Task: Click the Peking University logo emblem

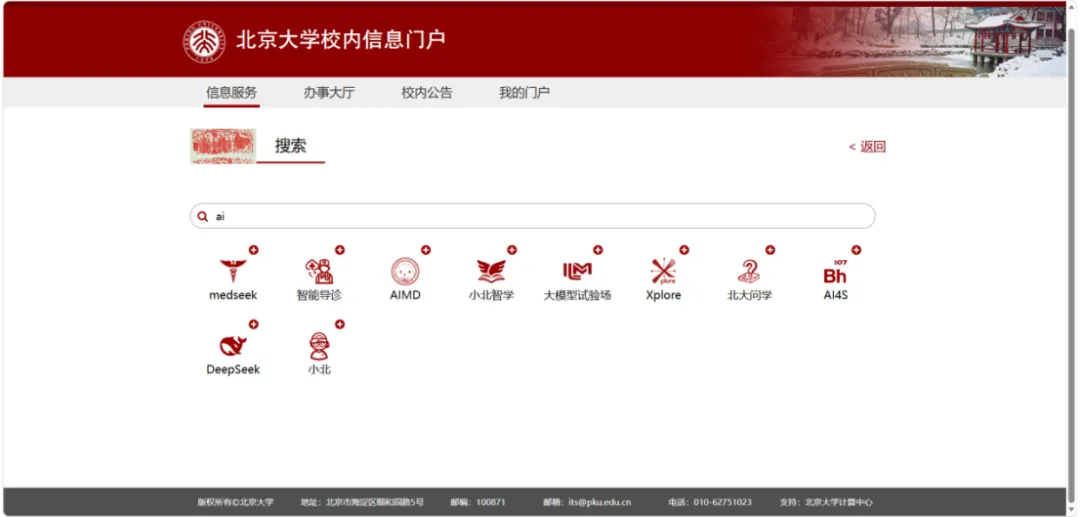Action: tap(204, 41)
